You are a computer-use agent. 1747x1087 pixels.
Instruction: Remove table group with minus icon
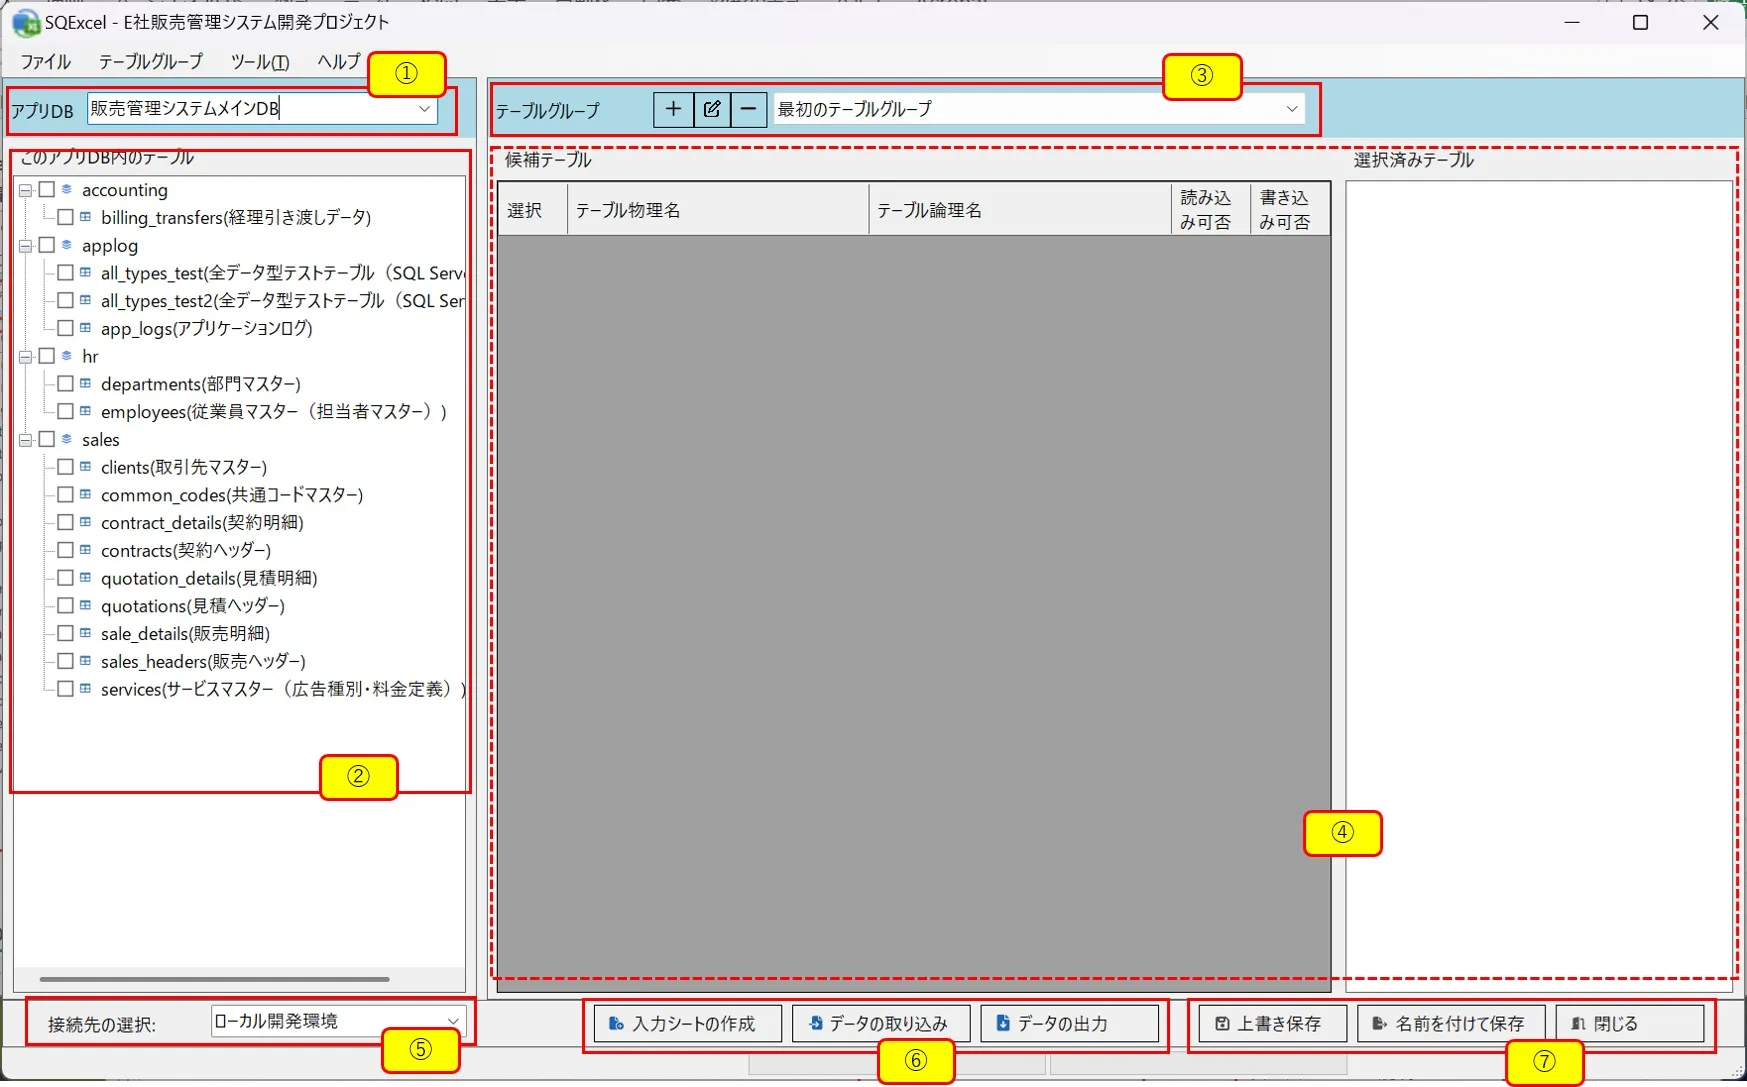(x=748, y=109)
